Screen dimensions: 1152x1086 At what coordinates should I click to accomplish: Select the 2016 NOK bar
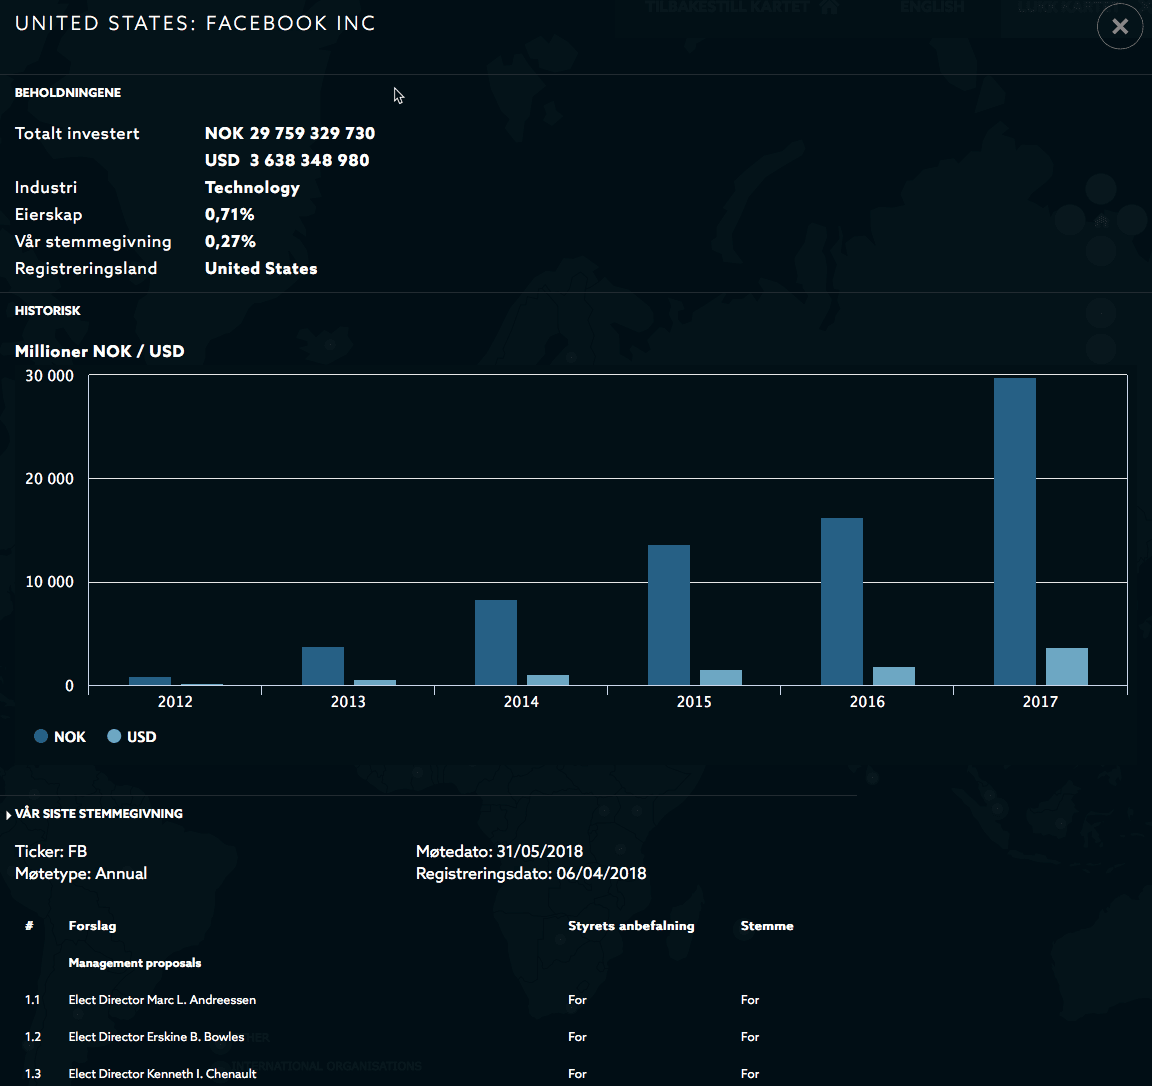coord(841,601)
